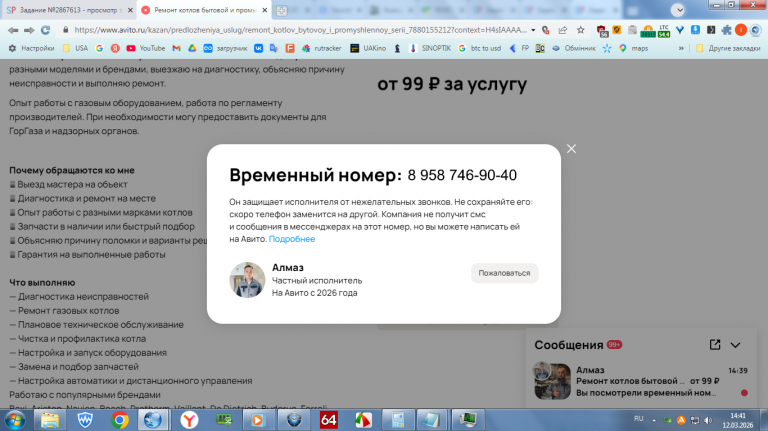768x431 pixels.
Task: Open a new browser tab
Action: pyautogui.click(x=281, y=10)
